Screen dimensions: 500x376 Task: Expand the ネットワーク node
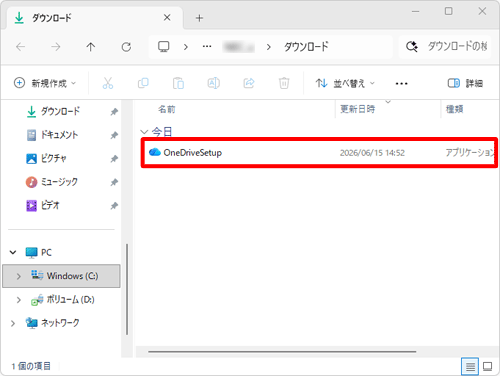(13, 323)
